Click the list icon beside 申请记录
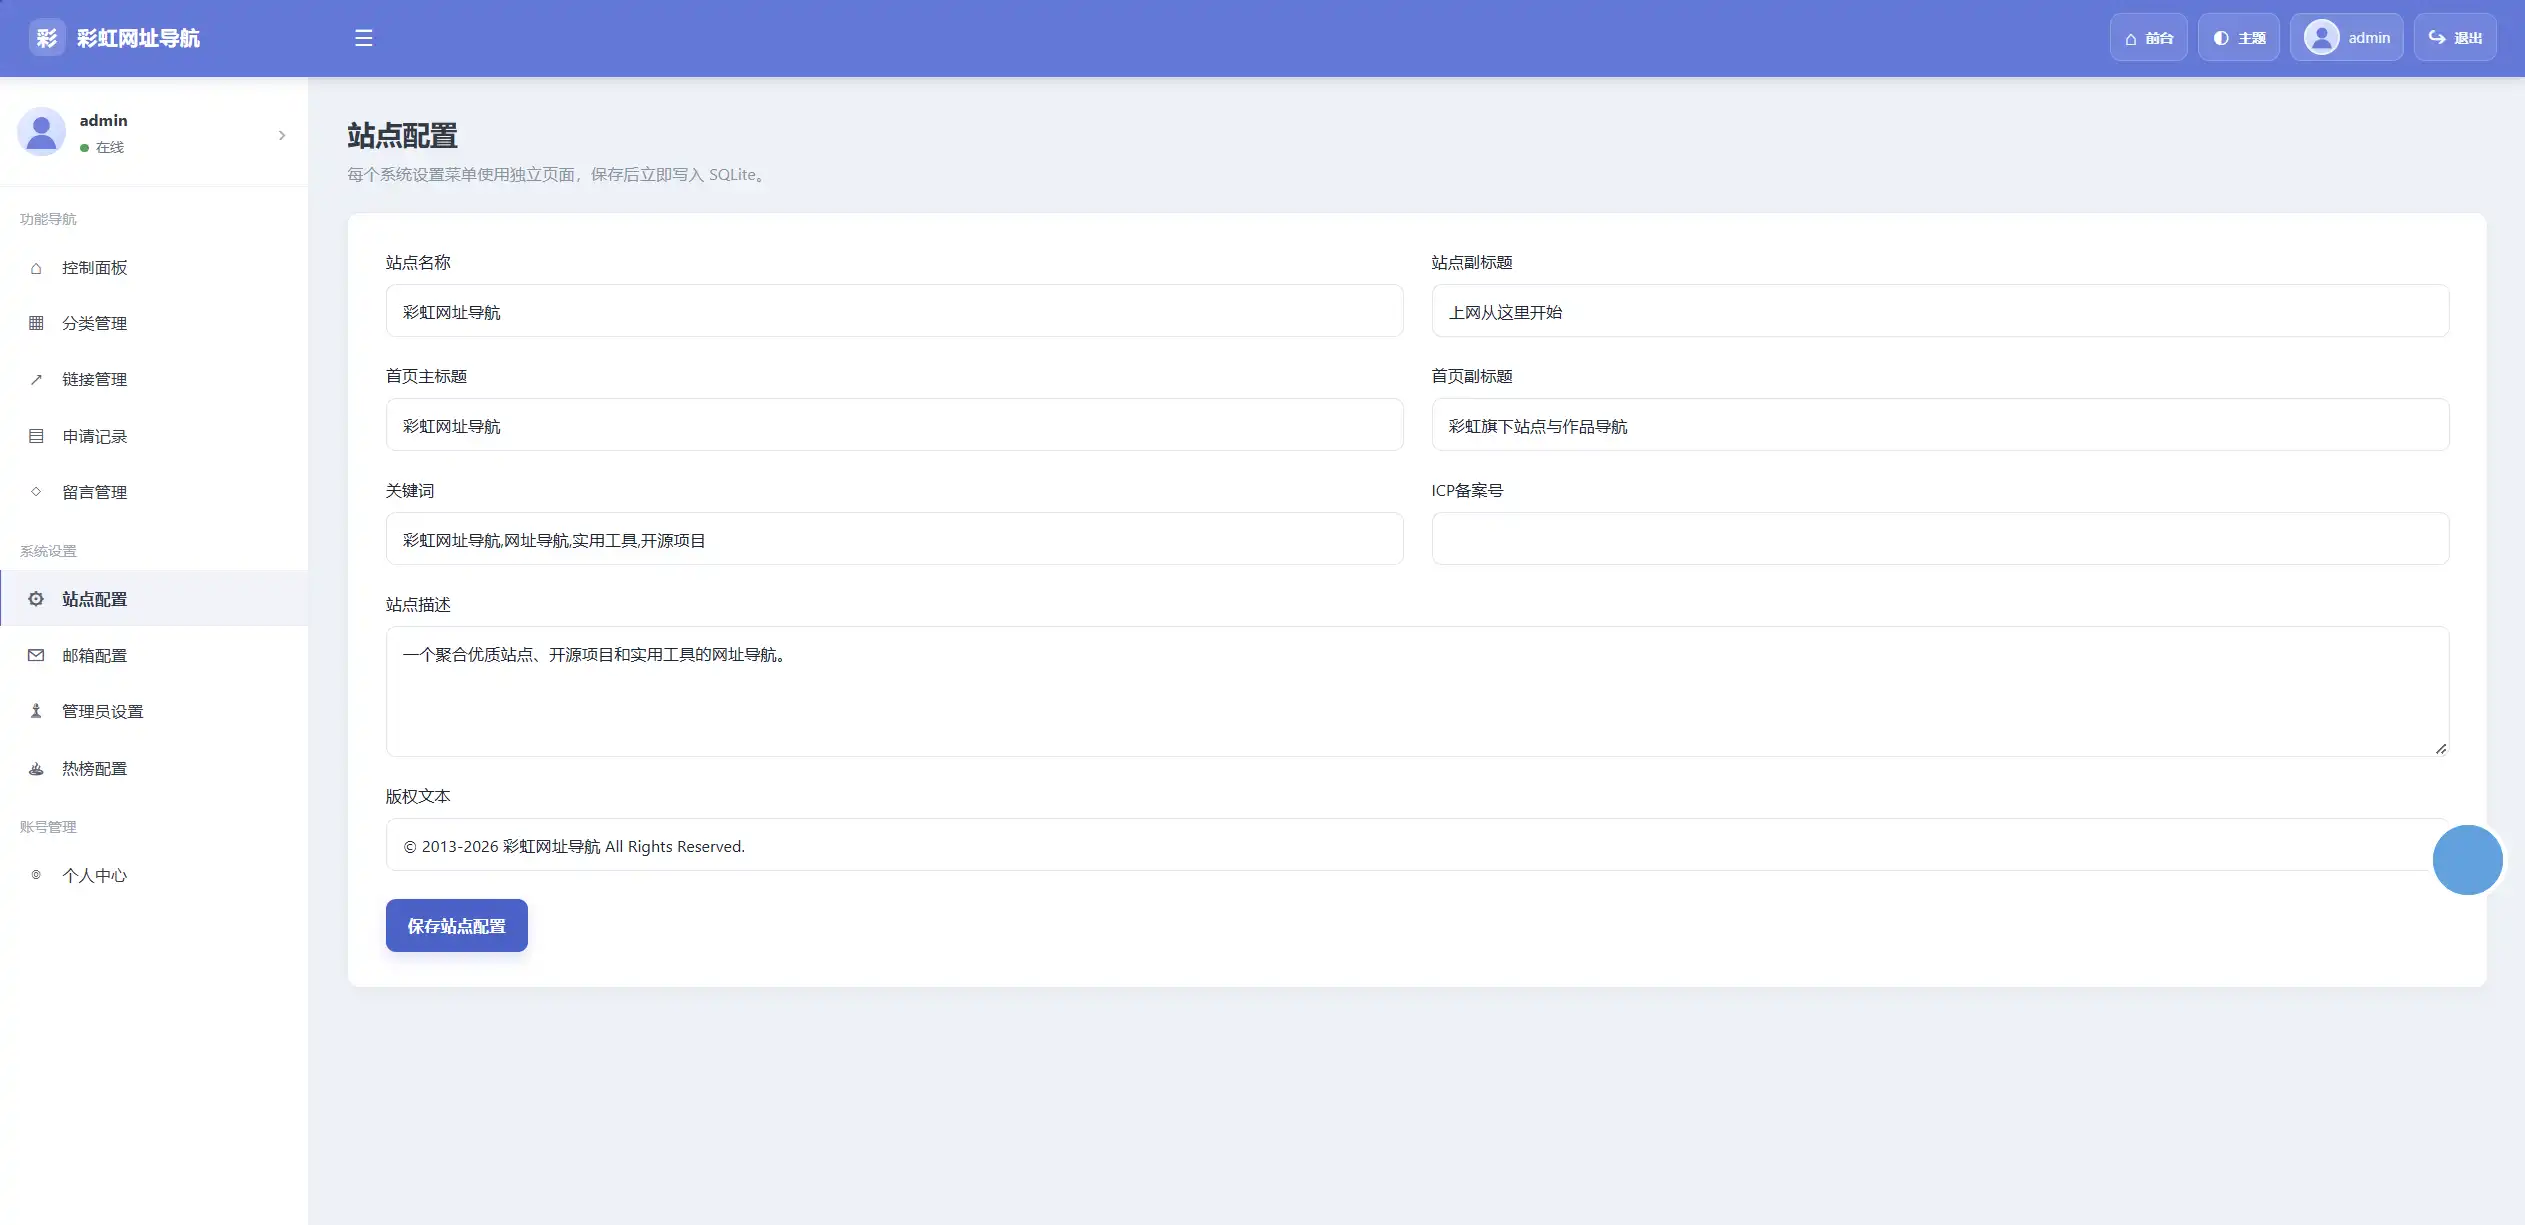The image size is (2525, 1225). [x=36, y=436]
